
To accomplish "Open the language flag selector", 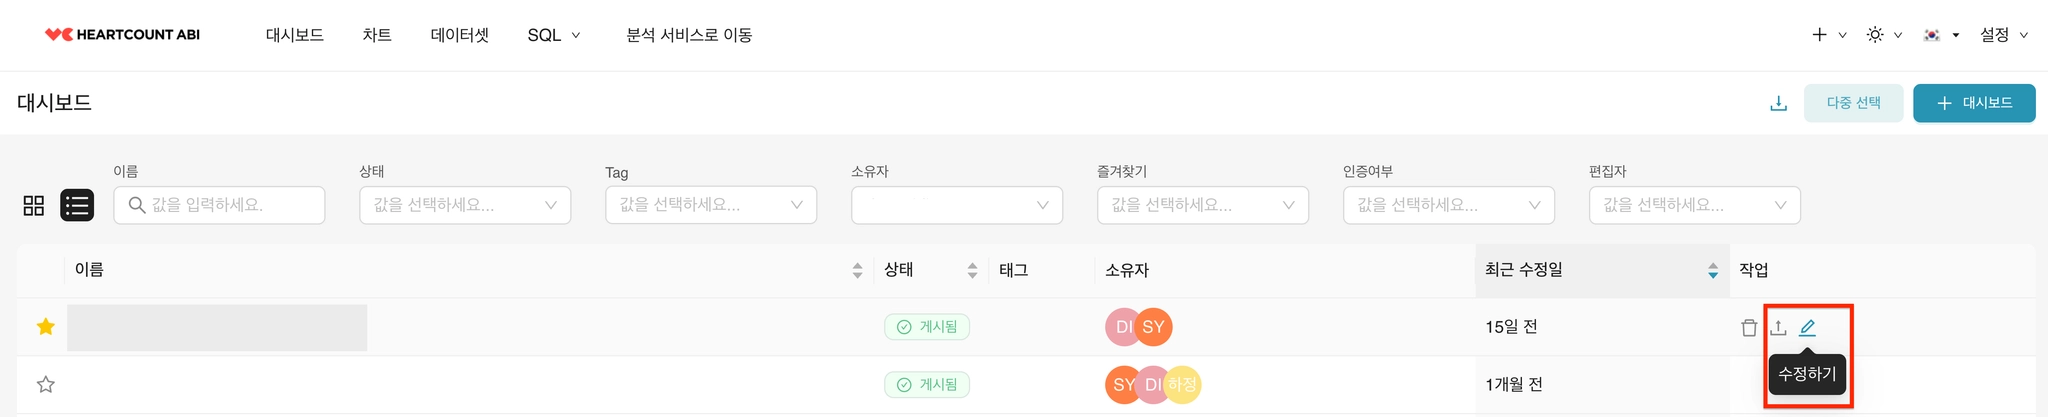I will (1941, 35).
